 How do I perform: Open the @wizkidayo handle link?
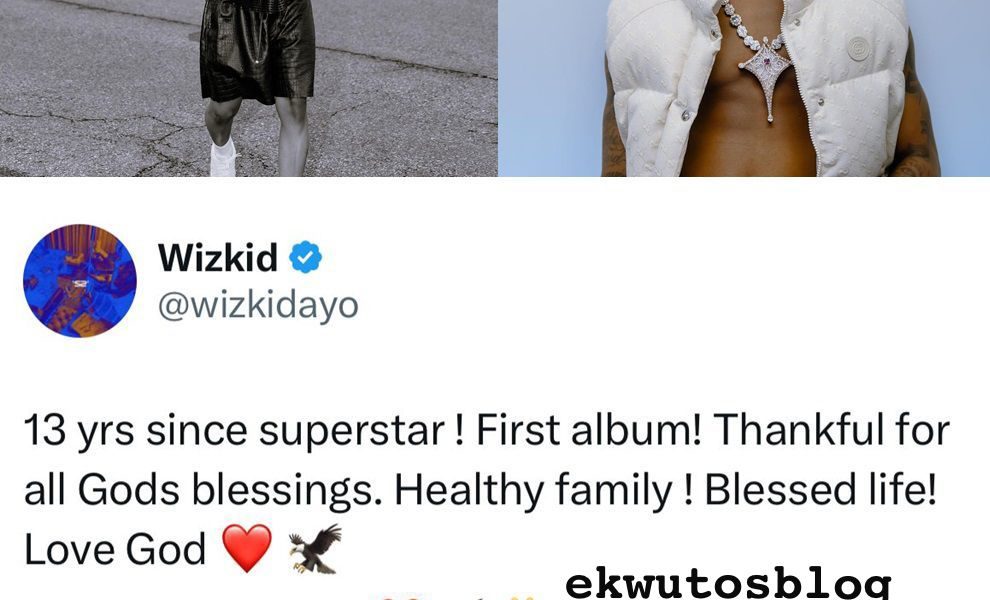coord(258,306)
